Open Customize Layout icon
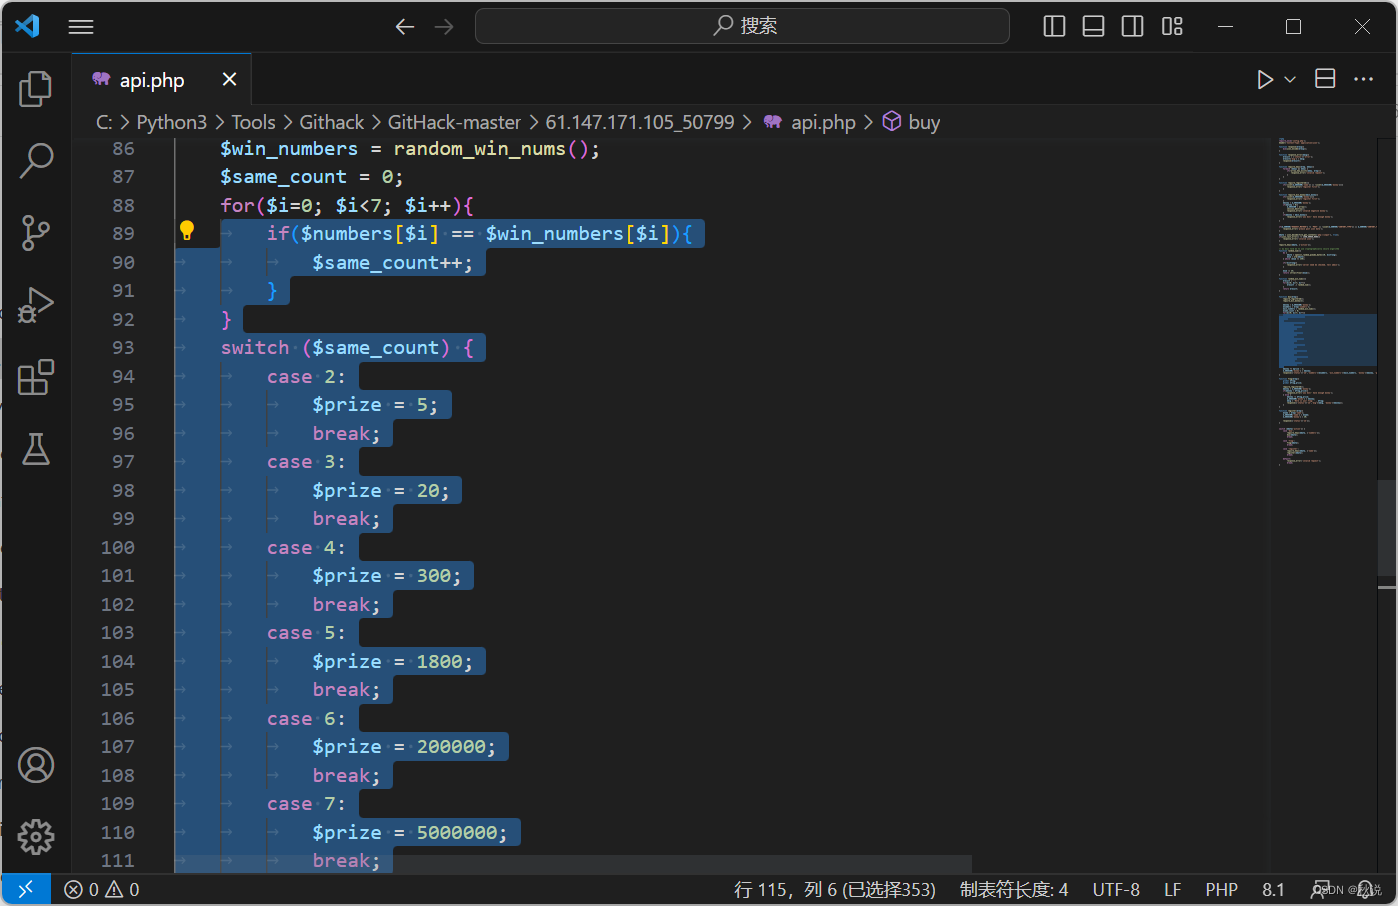Image resolution: width=1398 pixels, height=906 pixels. tap(1172, 26)
